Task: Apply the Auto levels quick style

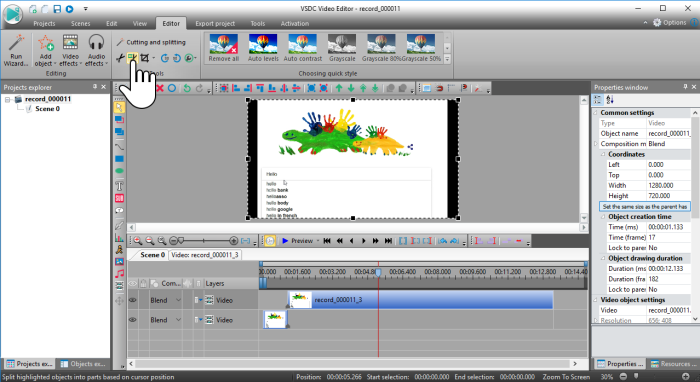Action: [263, 48]
